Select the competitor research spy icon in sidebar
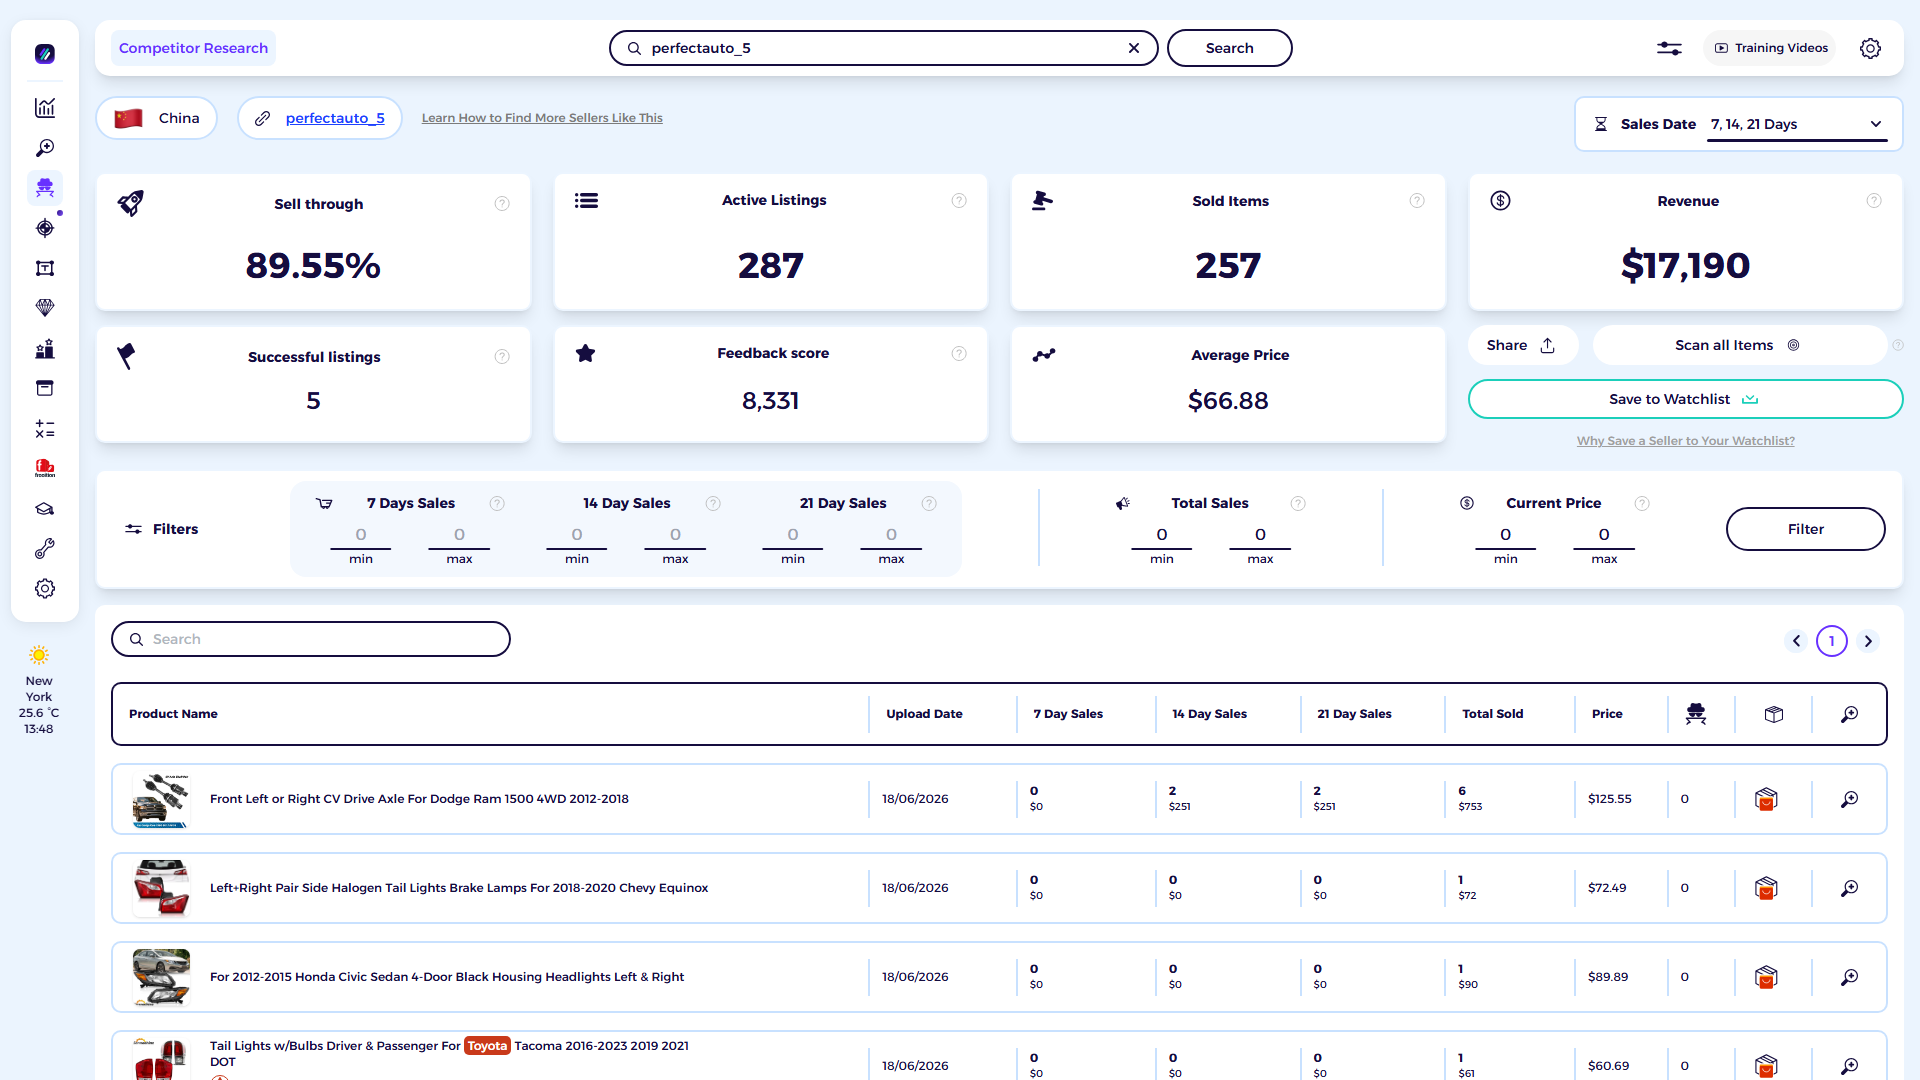Screen dimensions: 1920x1080 coord(45,188)
